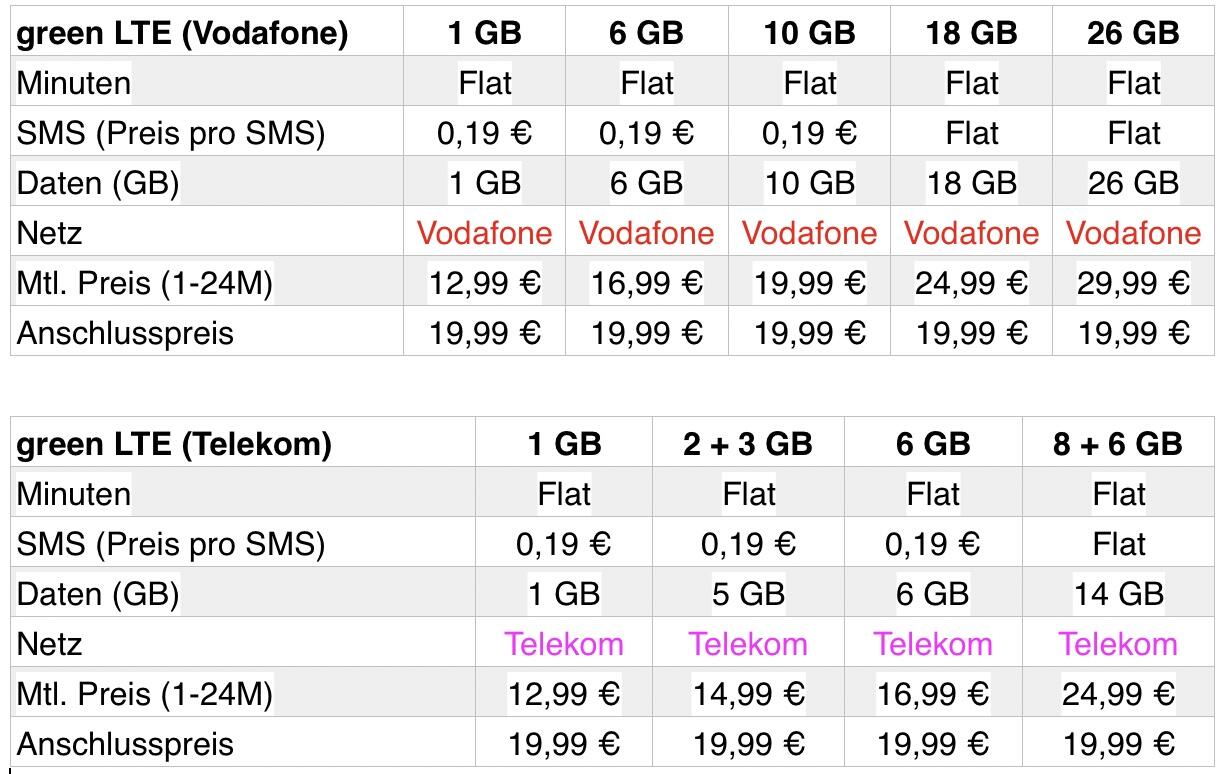Select the bold 18 GB column header
The image size is (1218, 774).
click(971, 33)
